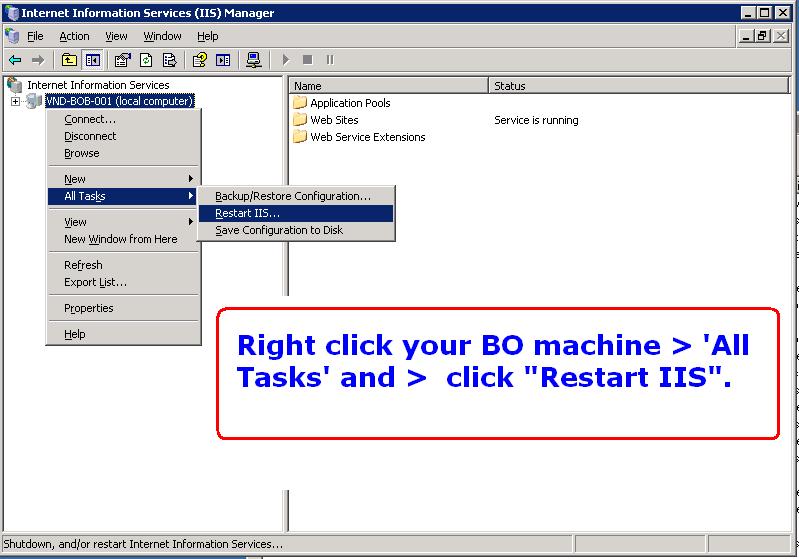799x559 pixels.
Task: Click the MMC console icon beside File
Action: tap(12, 36)
